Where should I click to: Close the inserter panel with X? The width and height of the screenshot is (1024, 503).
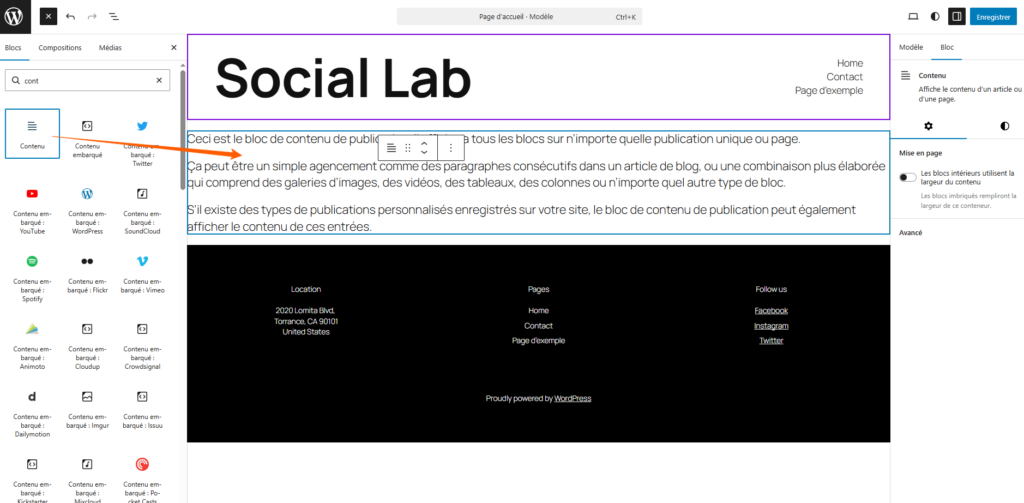[x=174, y=48]
